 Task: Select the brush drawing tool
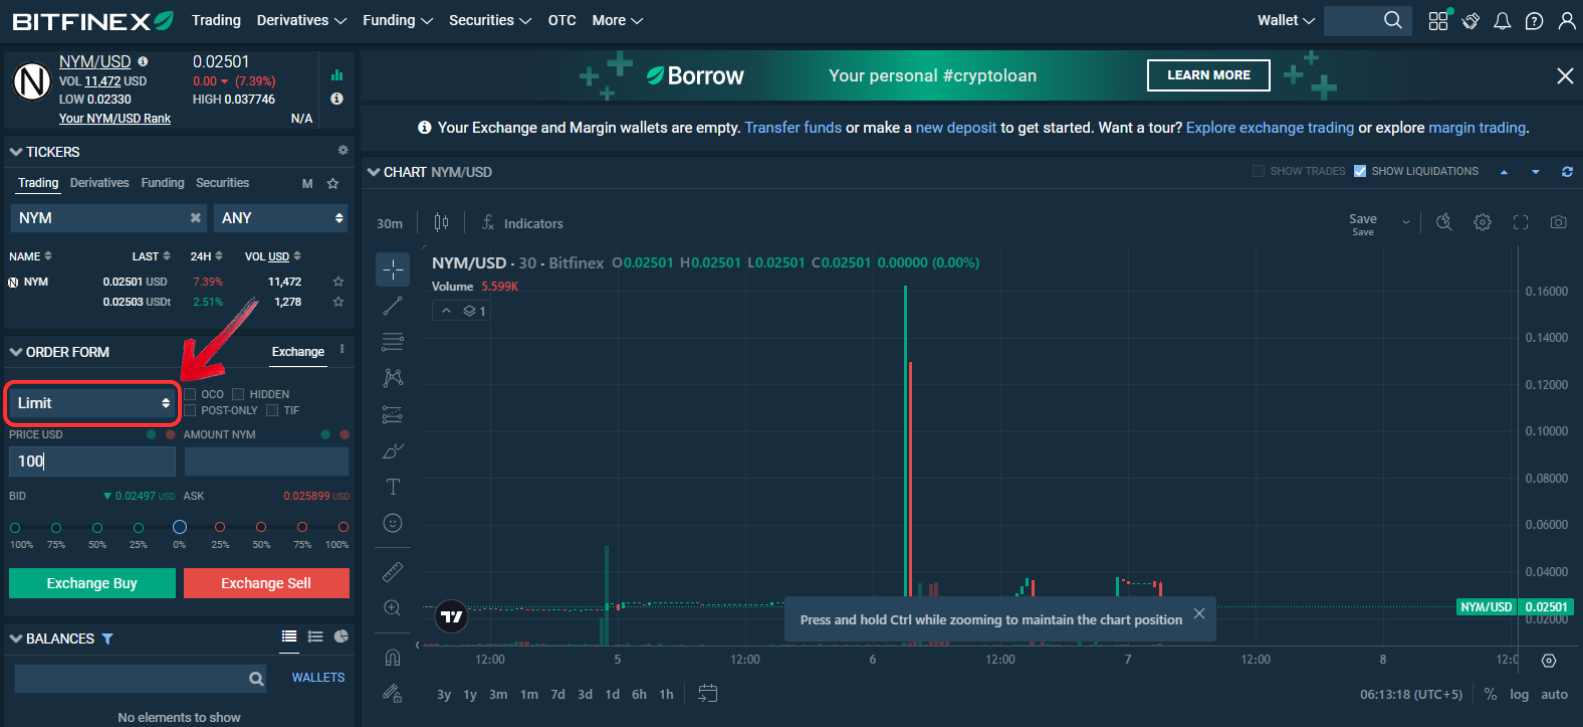(x=393, y=451)
